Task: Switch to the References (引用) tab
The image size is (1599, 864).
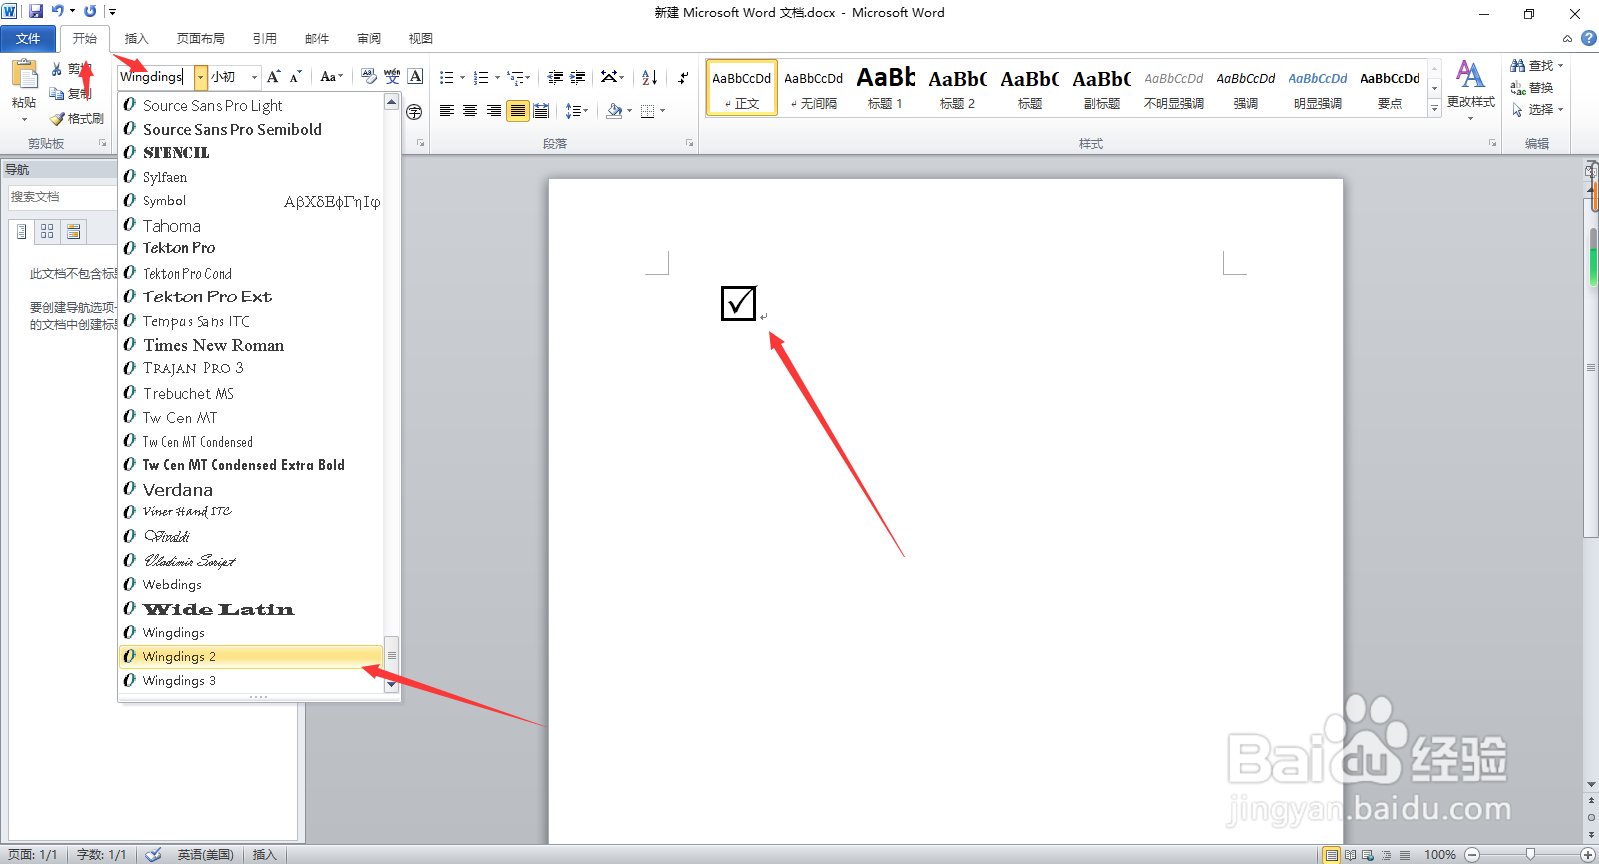Action: (264, 39)
